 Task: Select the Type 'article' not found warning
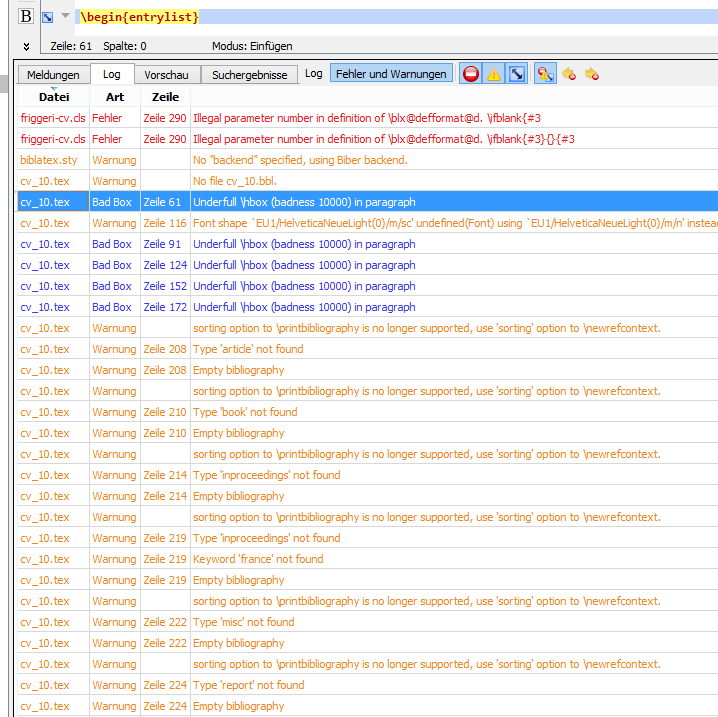(x=368, y=349)
